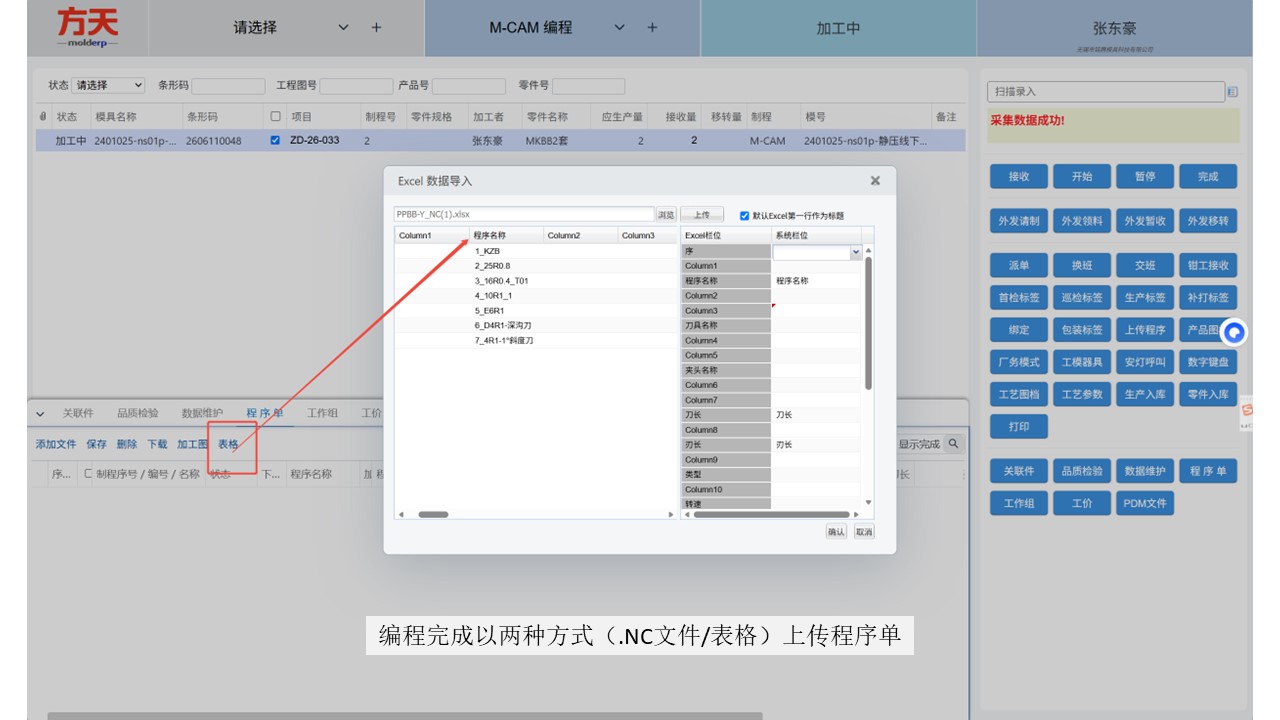
Task: Click the icon beside the 扫描录入 field
Action: pyautogui.click(x=1232, y=92)
